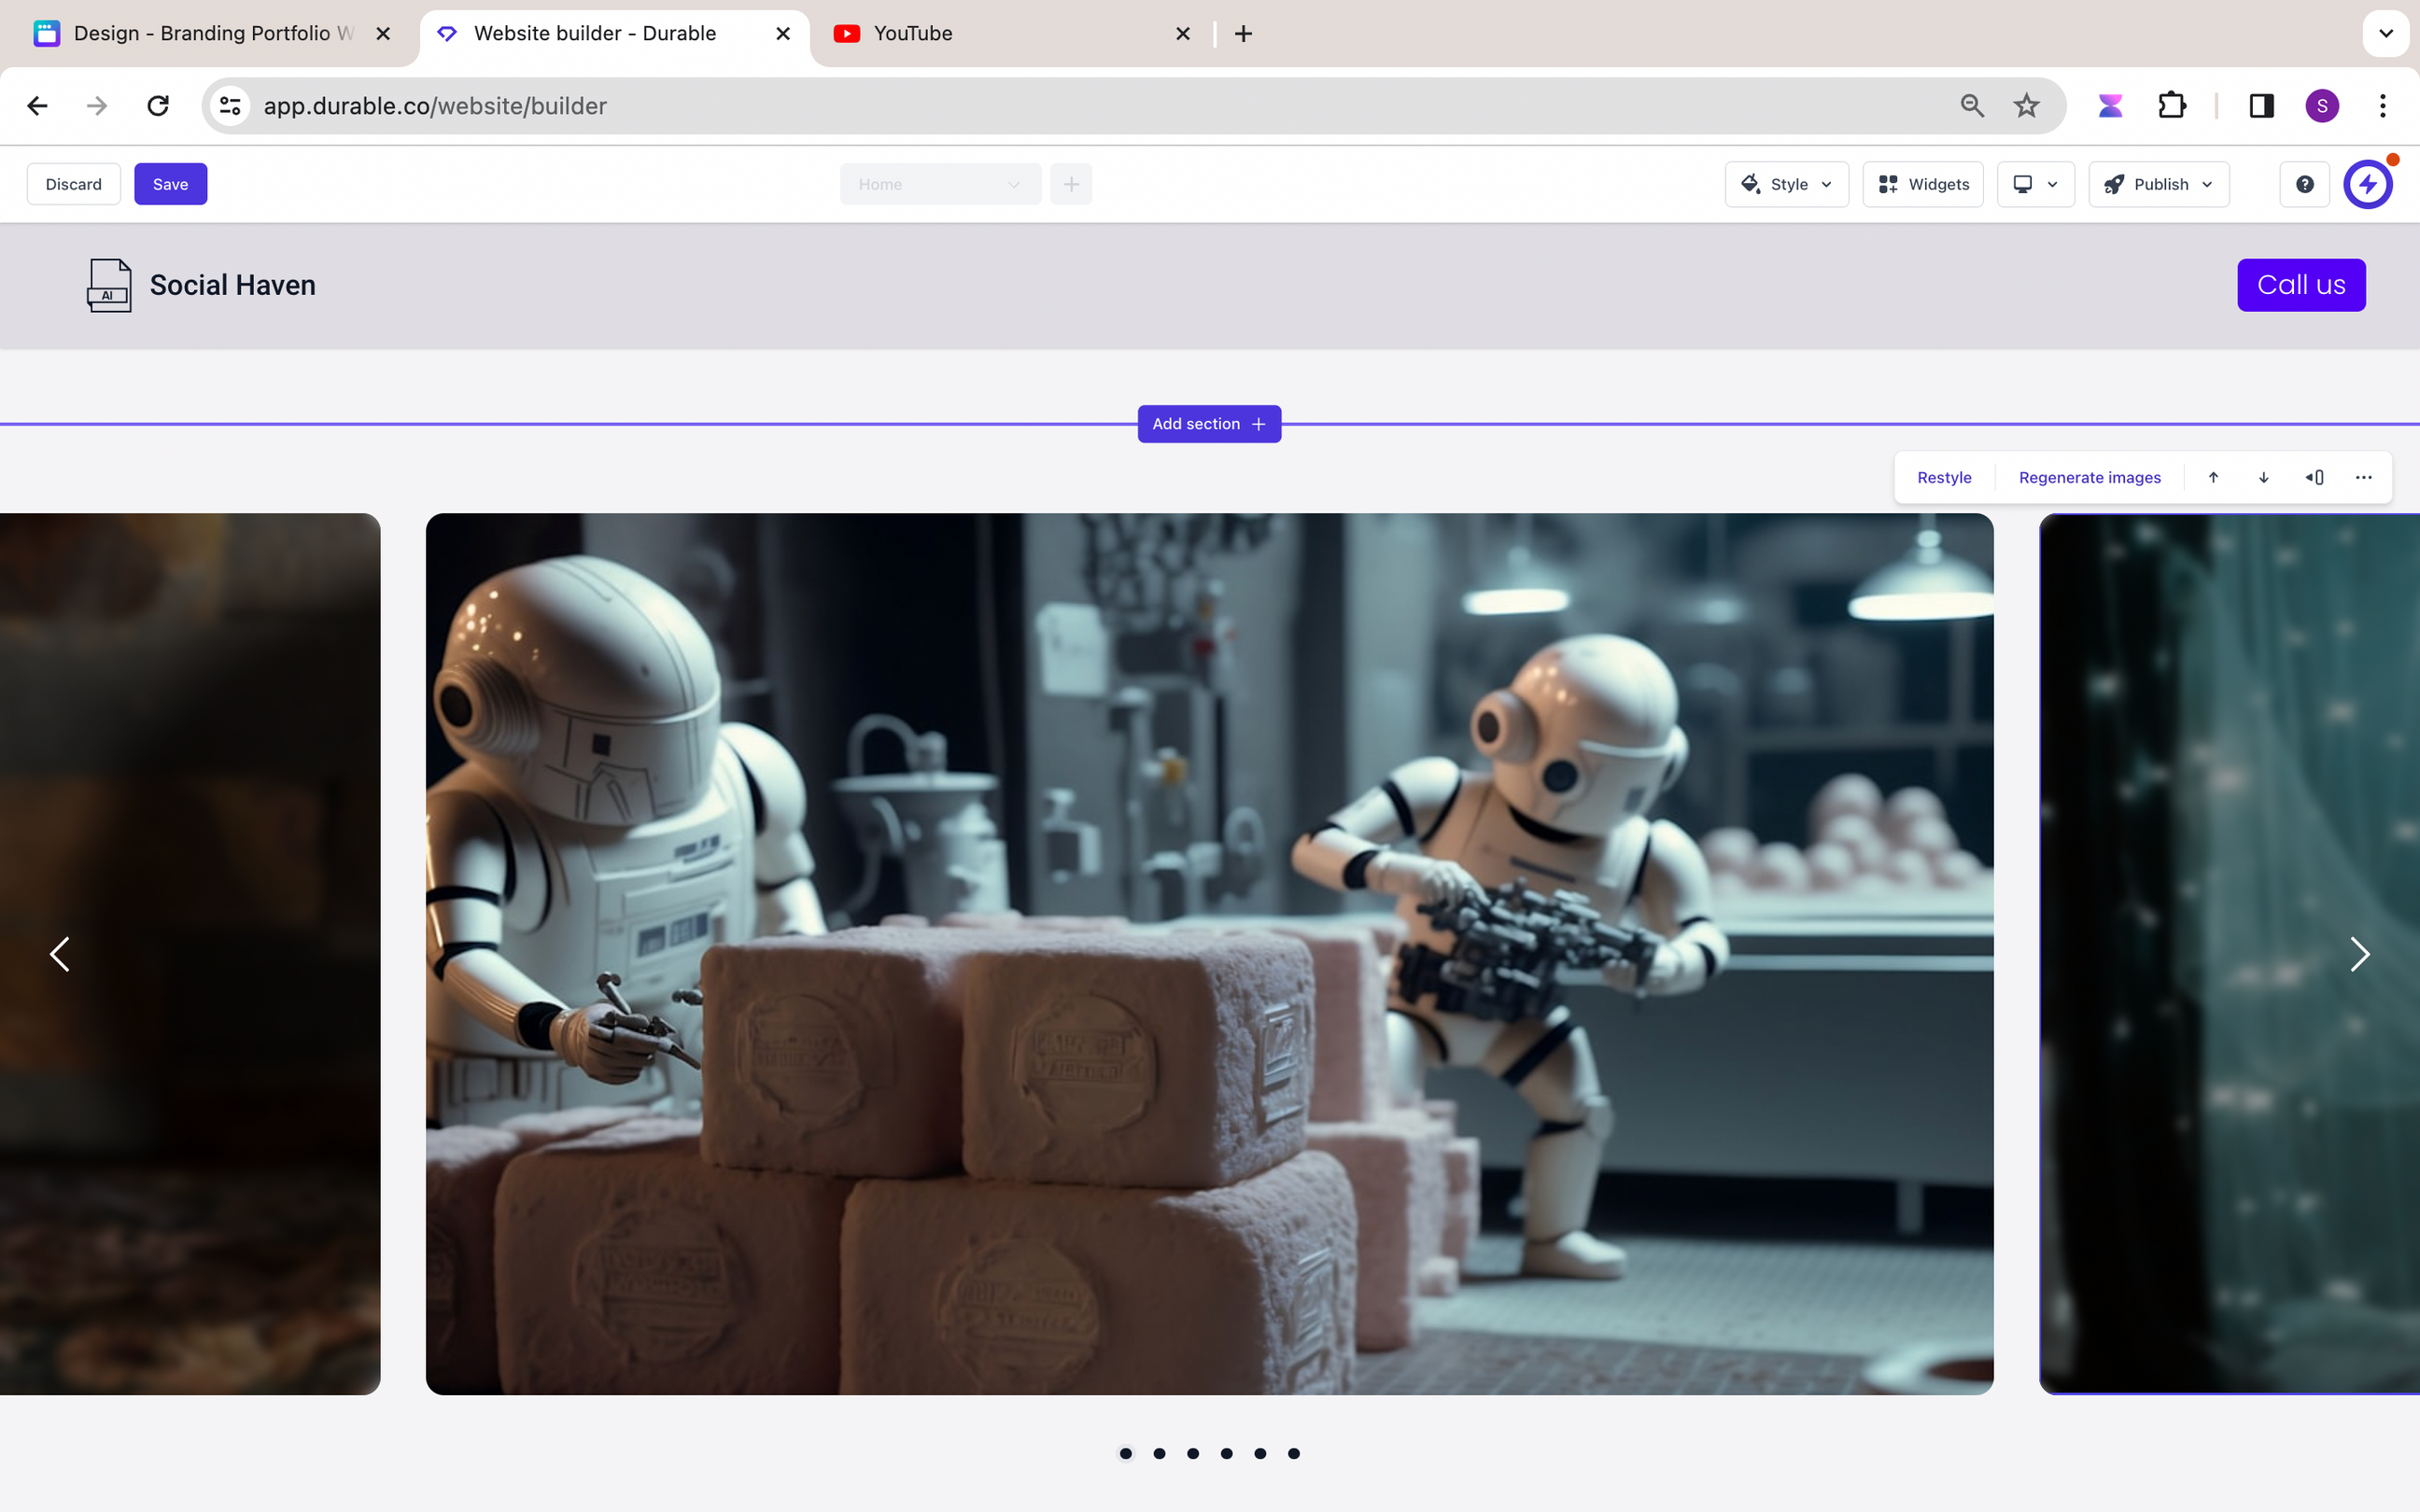Open the profile avatar labeled S
2420x1512 pixels.
[2322, 106]
